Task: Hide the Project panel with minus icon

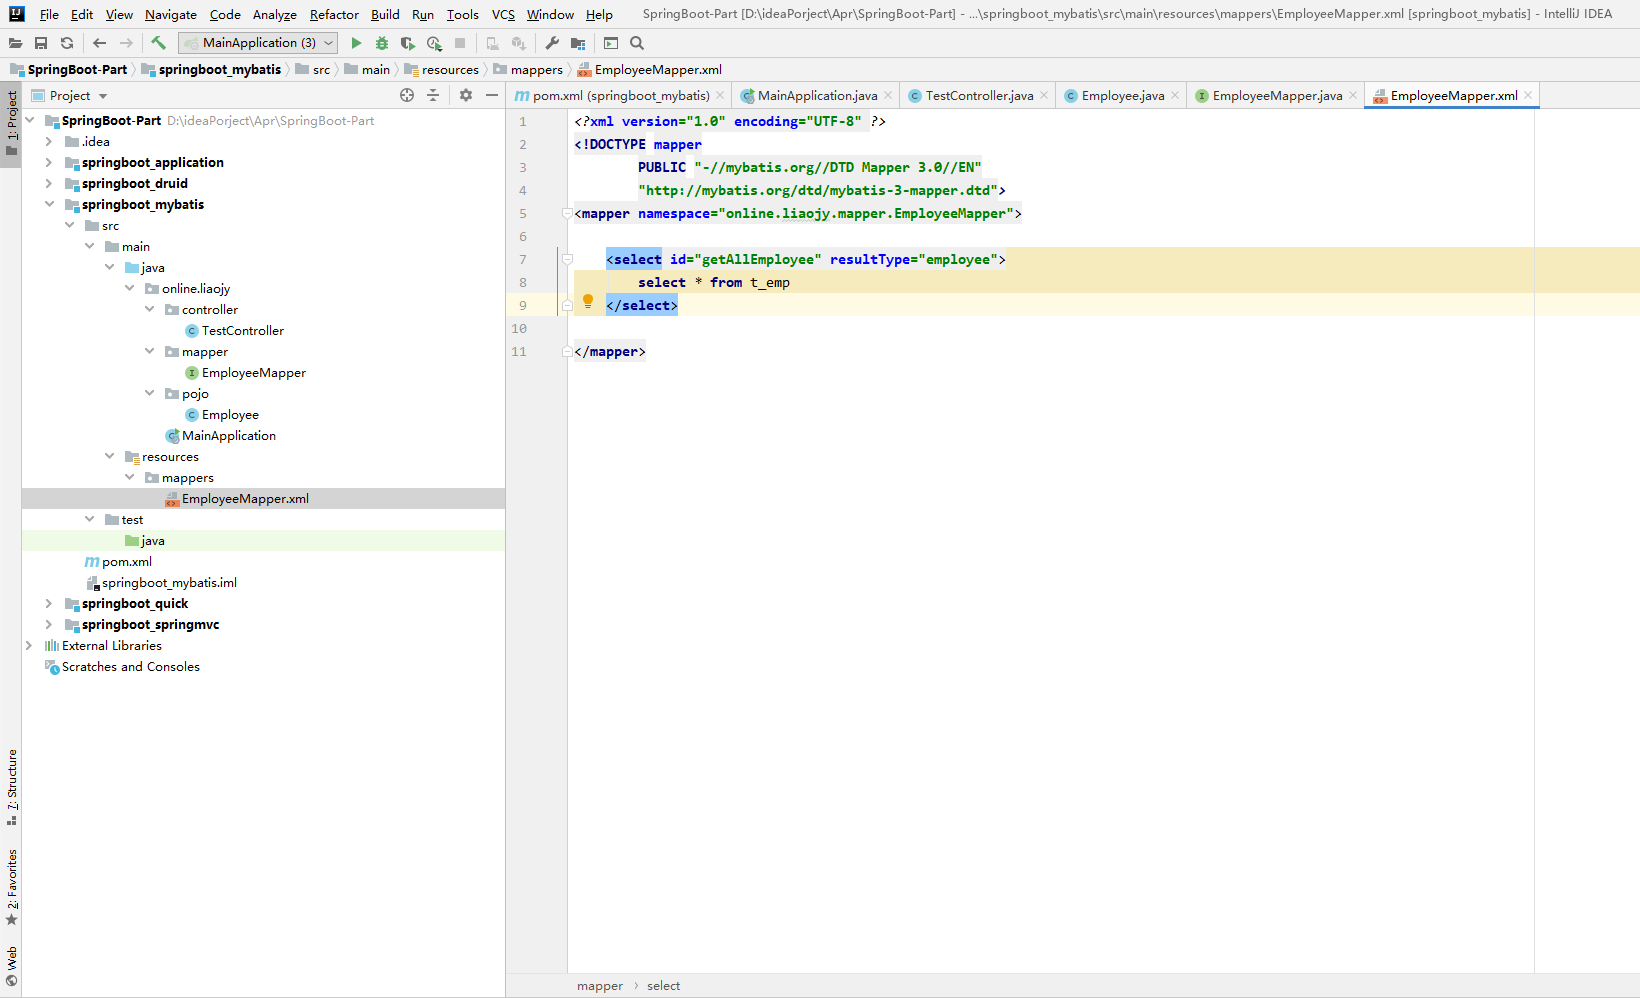Action: pos(492,95)
